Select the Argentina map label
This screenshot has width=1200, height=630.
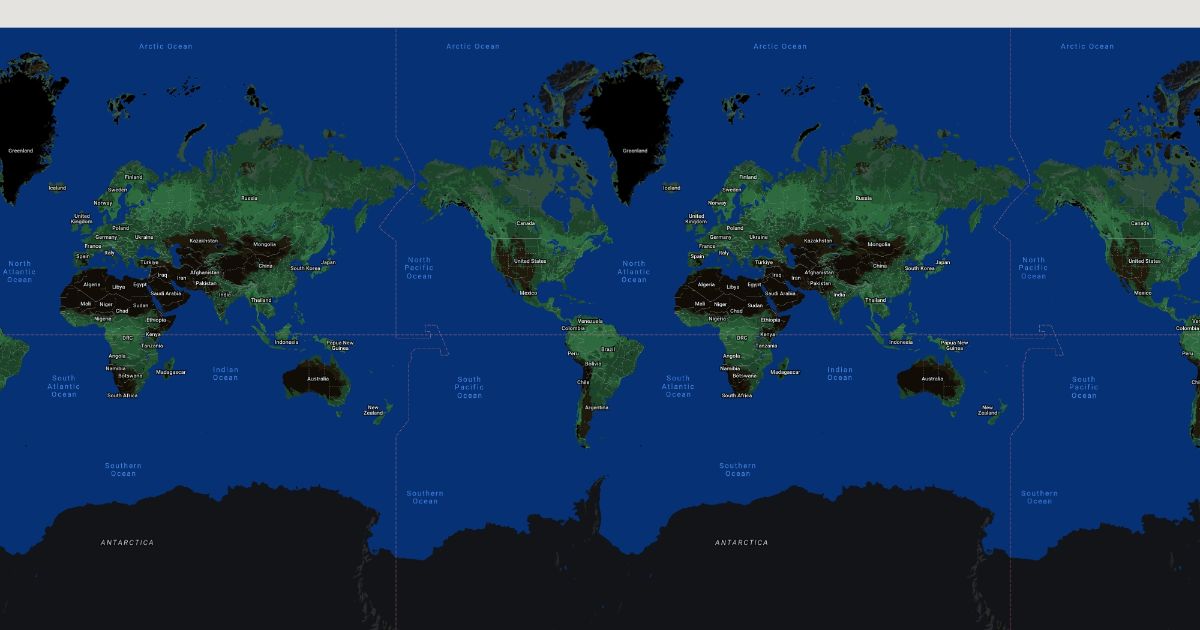tap(596, 407)
